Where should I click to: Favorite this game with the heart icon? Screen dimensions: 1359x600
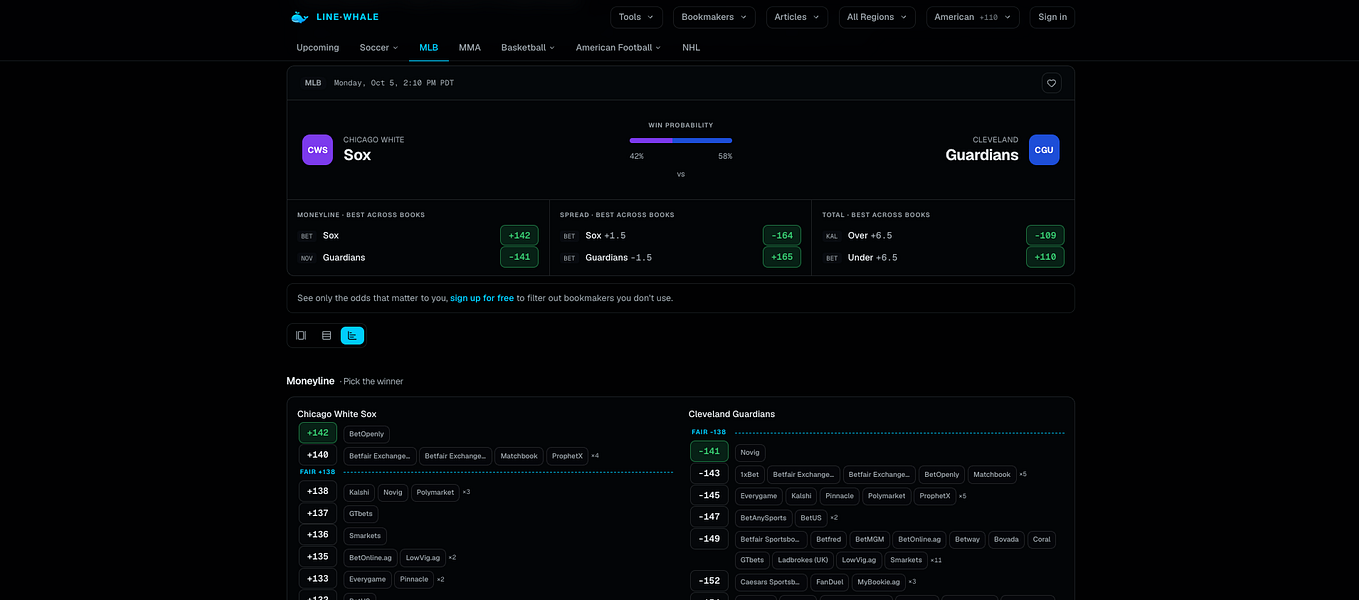[x=1051, y=83]
